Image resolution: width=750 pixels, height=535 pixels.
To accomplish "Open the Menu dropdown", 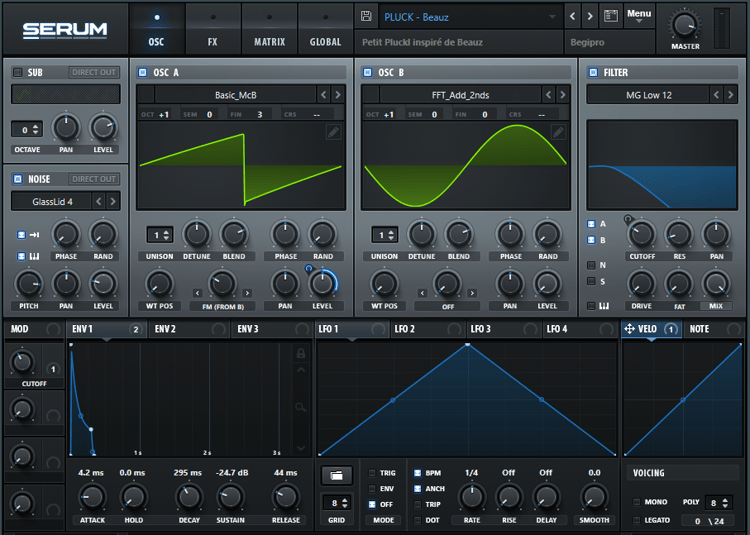I will [639, 16].
